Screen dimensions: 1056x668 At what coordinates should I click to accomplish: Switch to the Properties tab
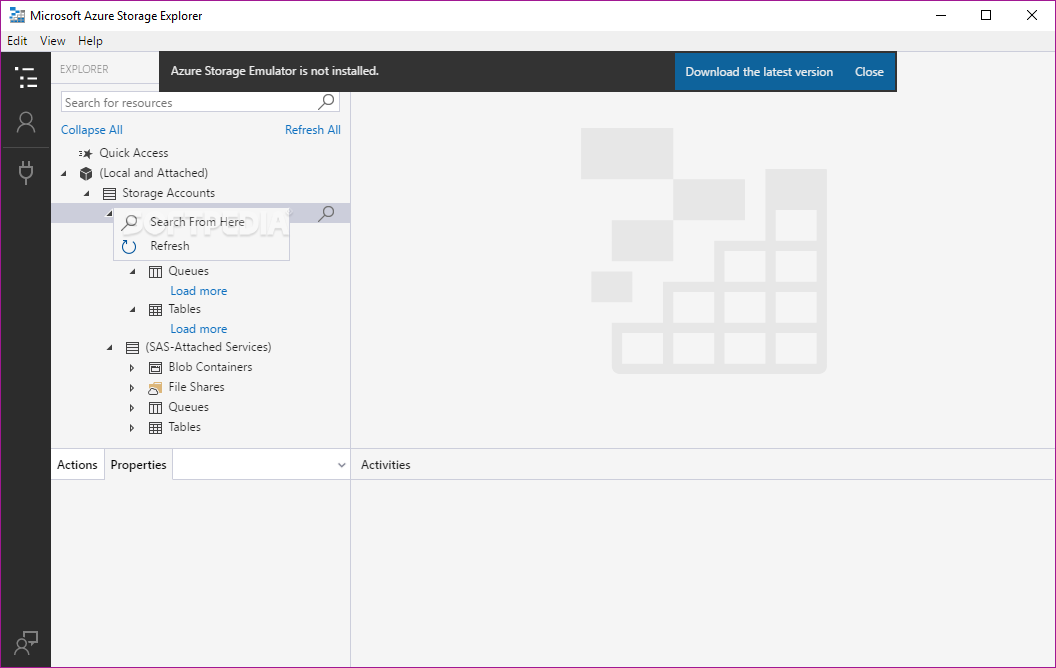pos(138,465)
